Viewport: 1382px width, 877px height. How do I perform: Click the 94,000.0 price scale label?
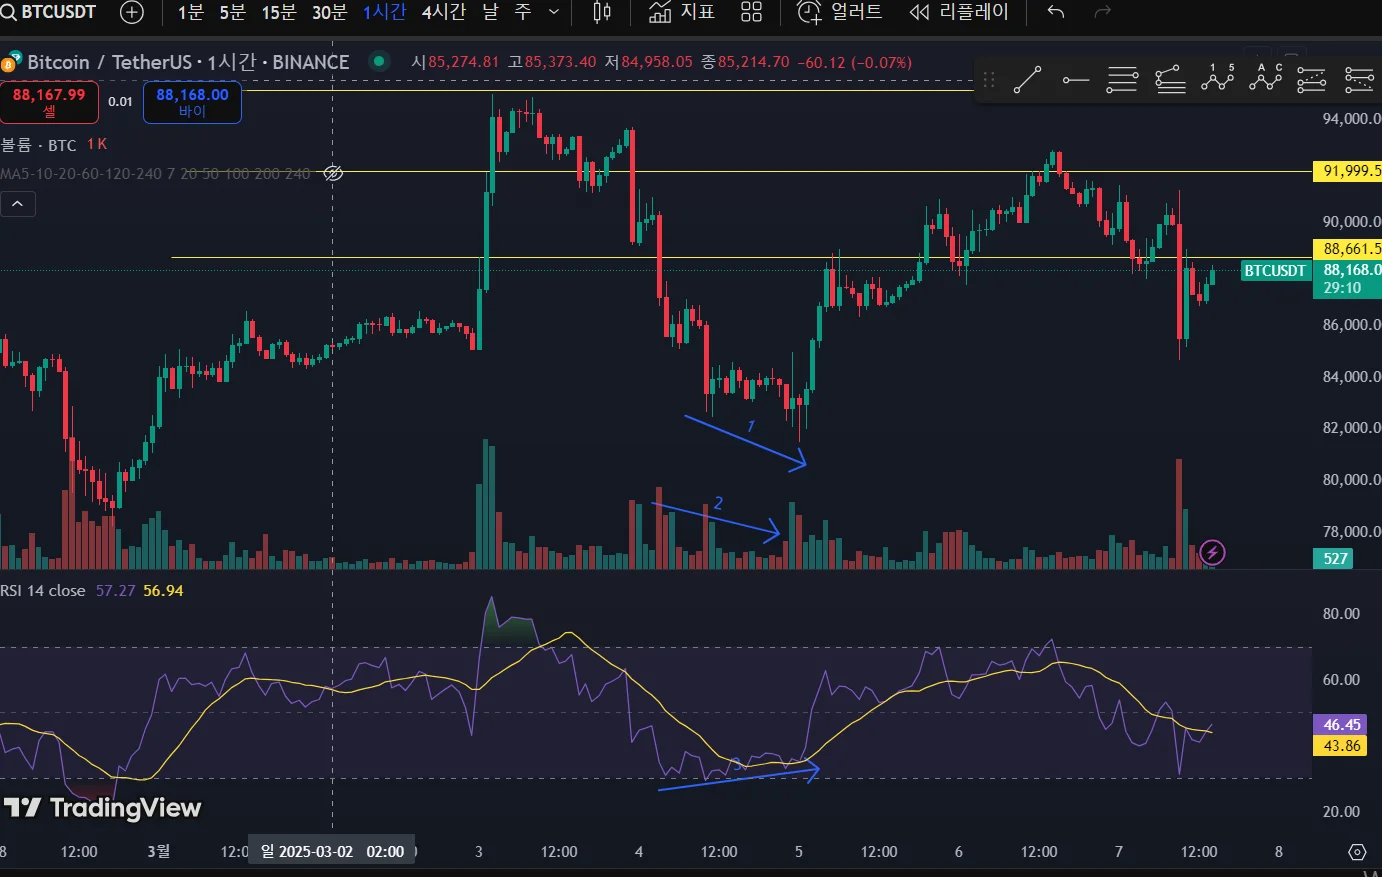click(1351, 119)
